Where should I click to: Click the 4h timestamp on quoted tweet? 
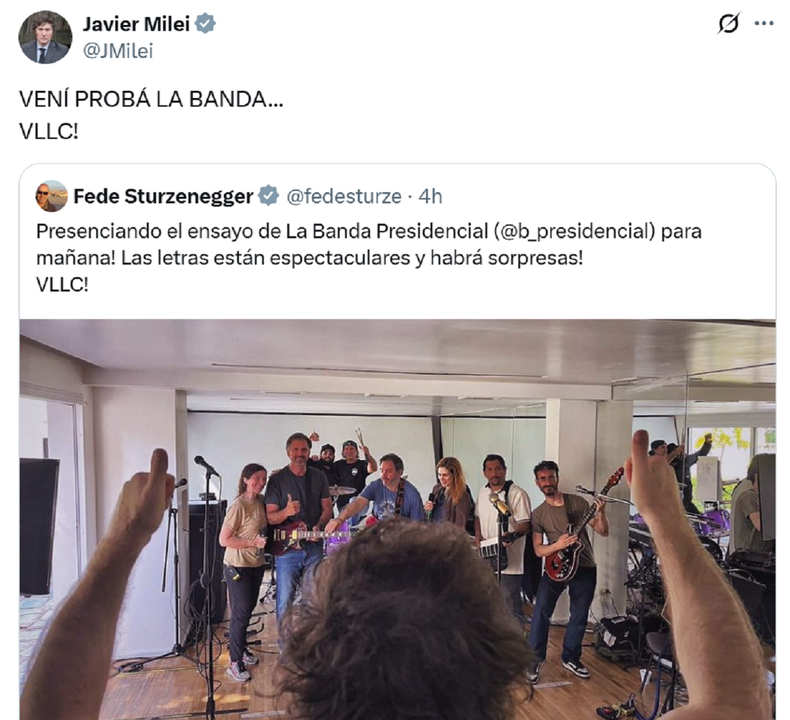[431, 197]
